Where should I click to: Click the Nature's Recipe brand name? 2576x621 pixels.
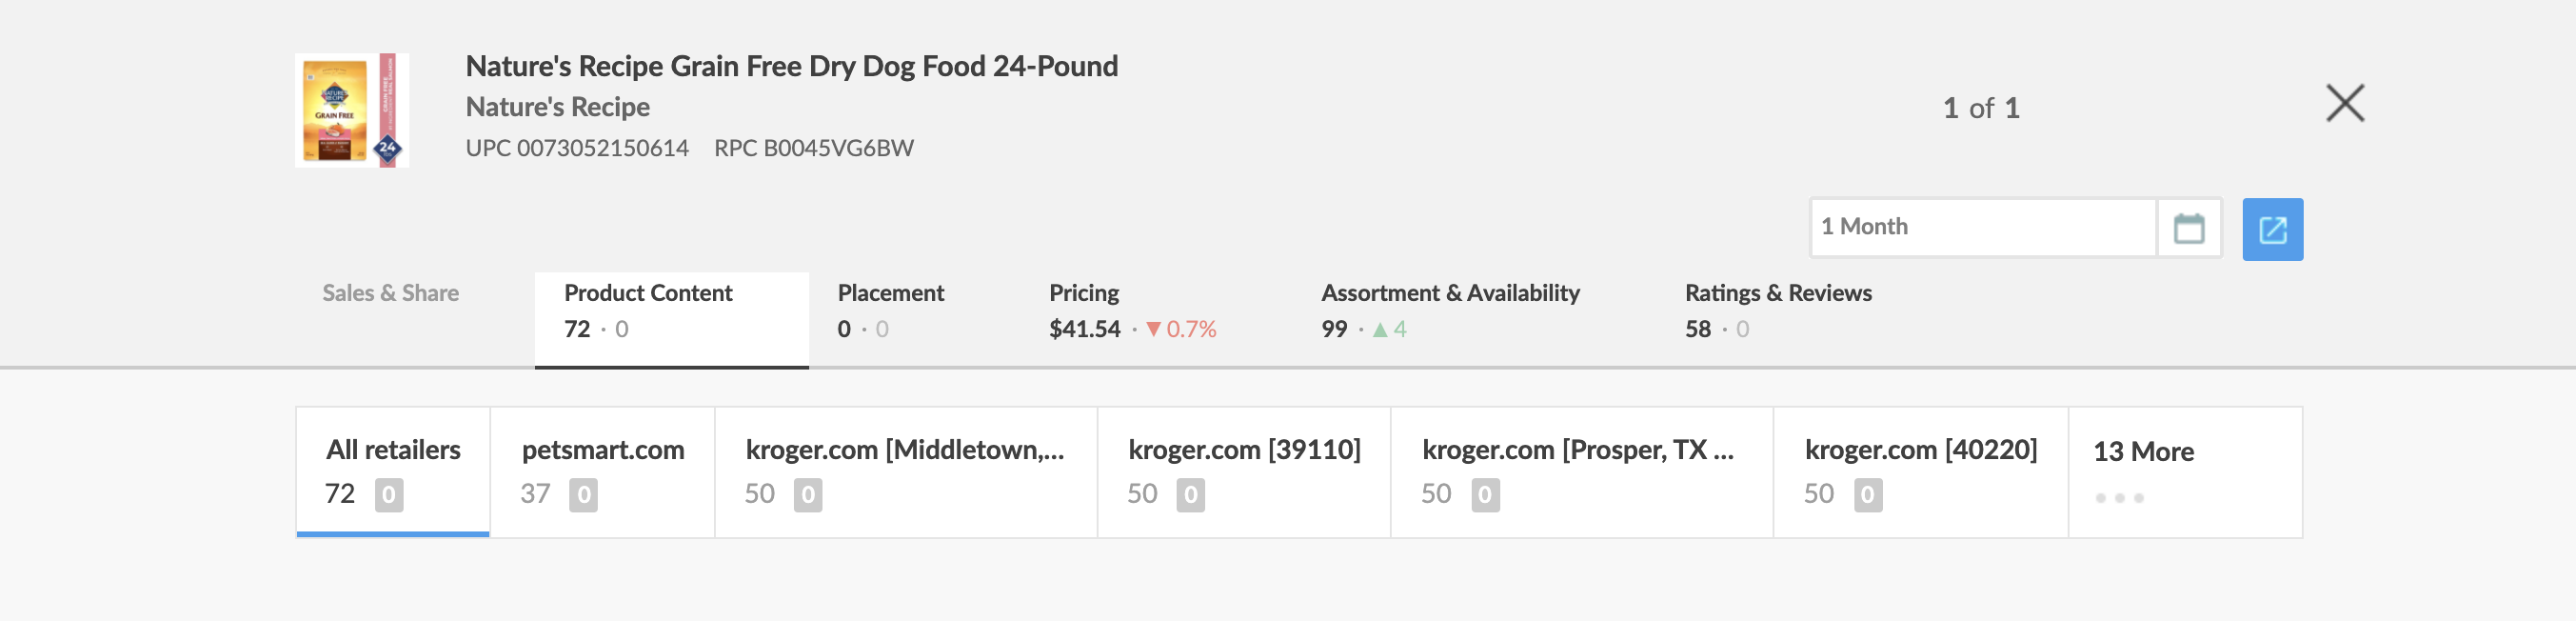coord(557,107)
